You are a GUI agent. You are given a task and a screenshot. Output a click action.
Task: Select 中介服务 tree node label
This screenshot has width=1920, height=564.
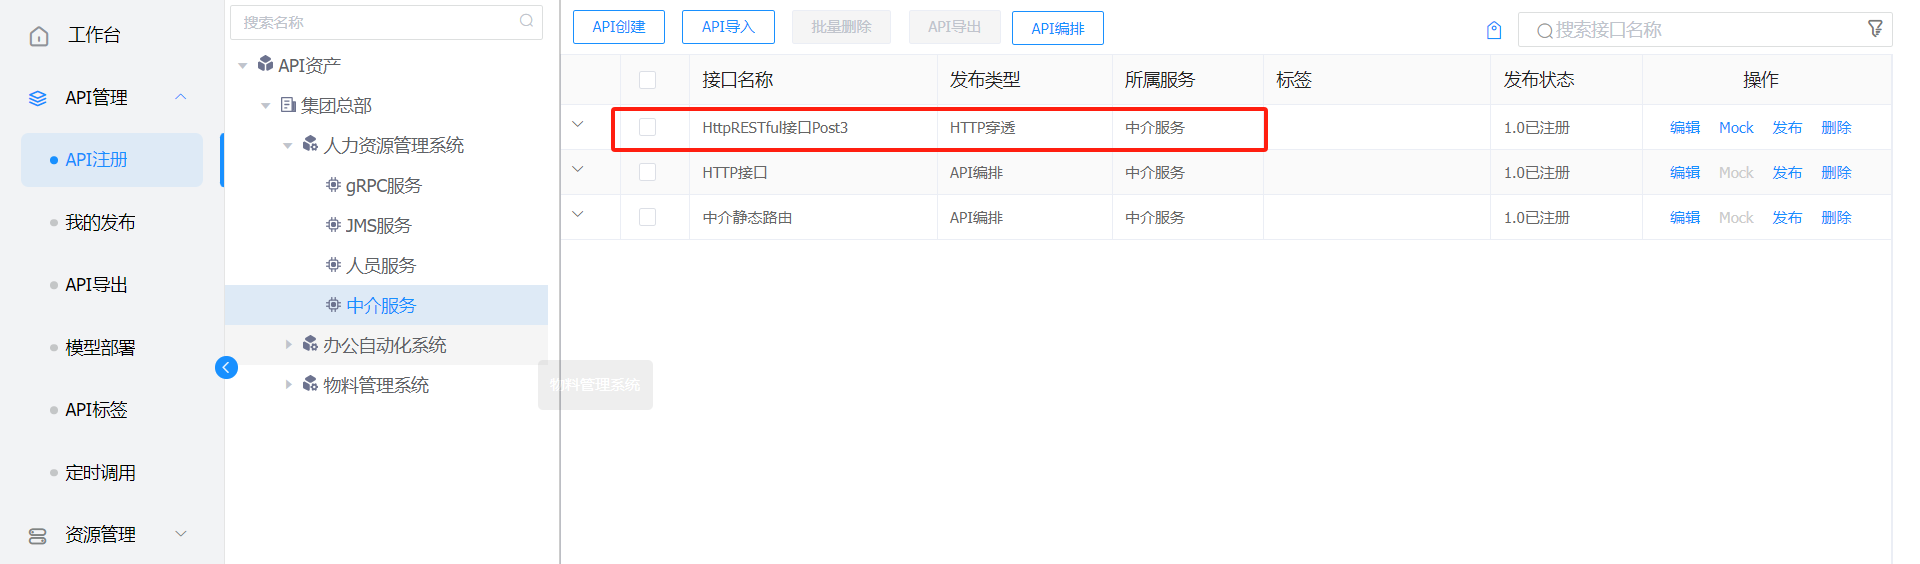[381, 305]
